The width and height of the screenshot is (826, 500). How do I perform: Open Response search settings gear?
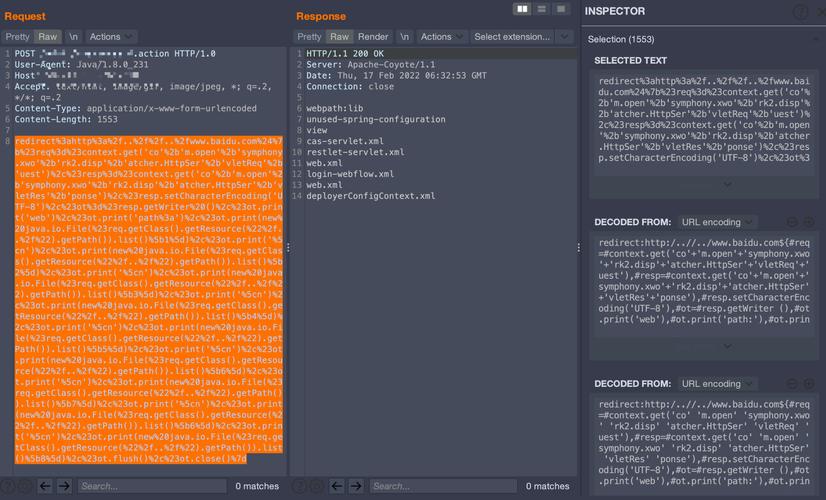coord(316,486)
